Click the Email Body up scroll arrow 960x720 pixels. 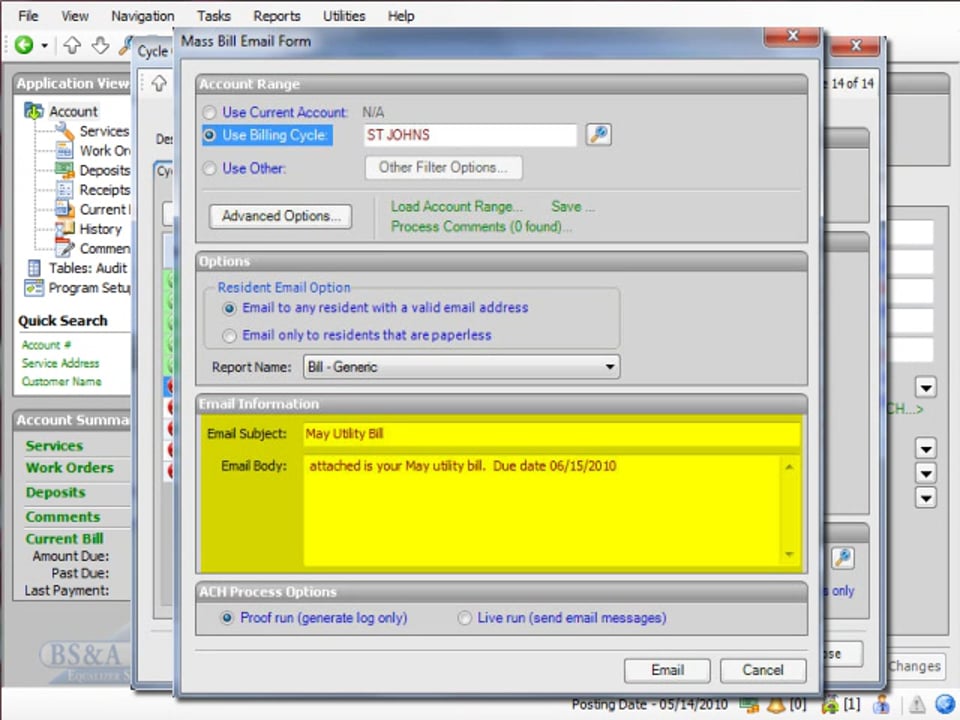[789, 468]
